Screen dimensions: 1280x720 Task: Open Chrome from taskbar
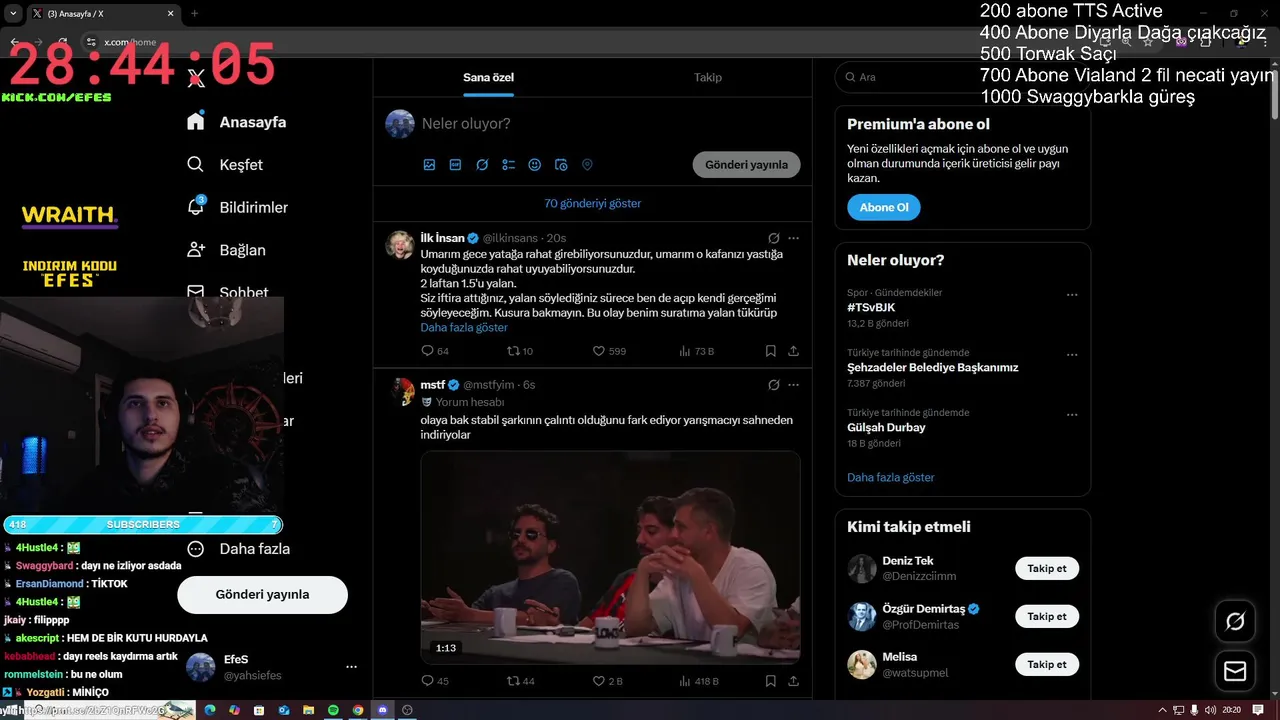pos(358,710)
